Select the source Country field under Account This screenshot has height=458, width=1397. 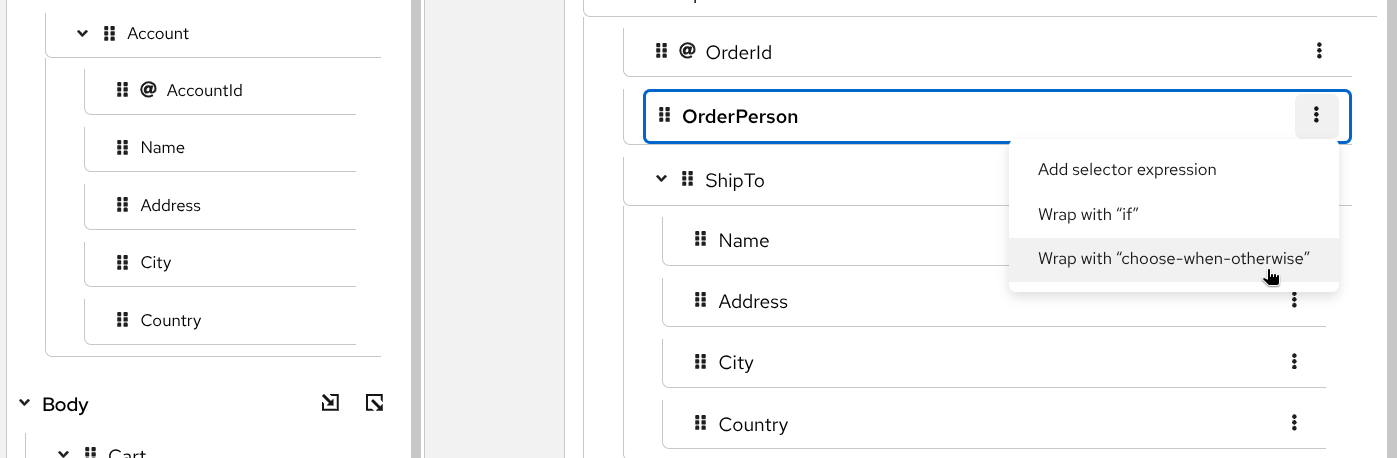point(171,320)
